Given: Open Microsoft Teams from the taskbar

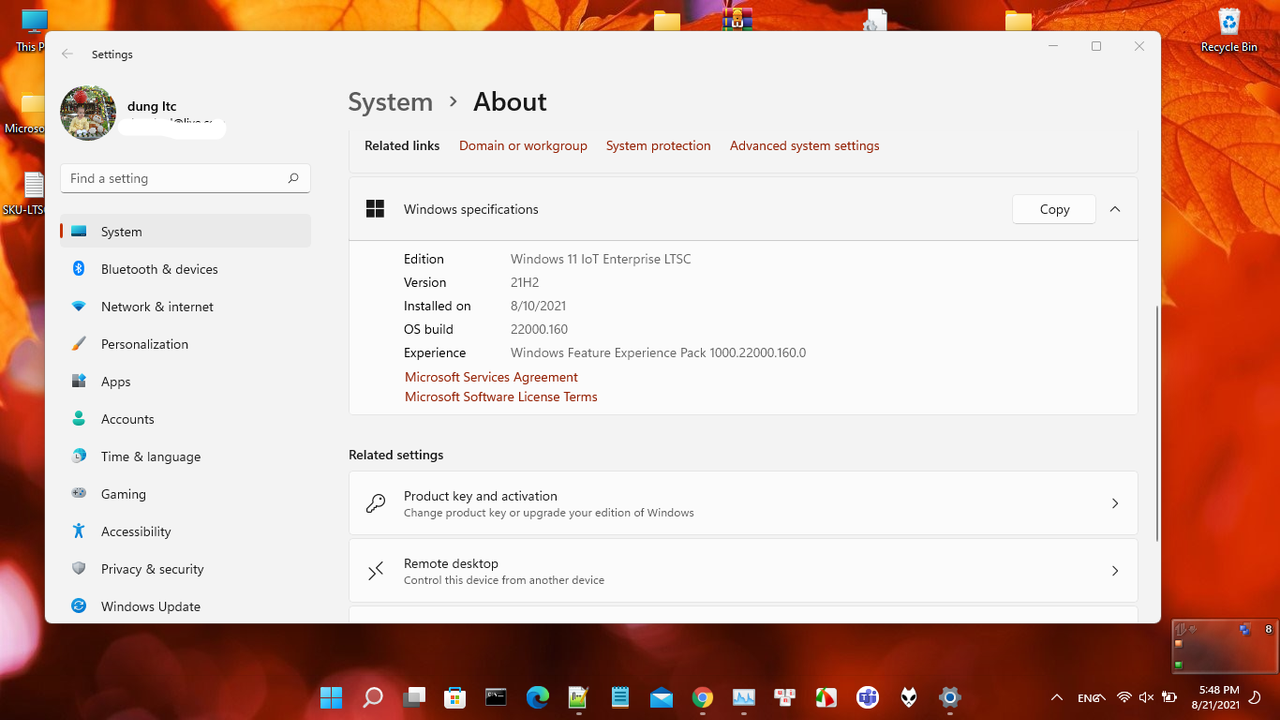Looking at the screenshot, I should click(x=867, y=697).
